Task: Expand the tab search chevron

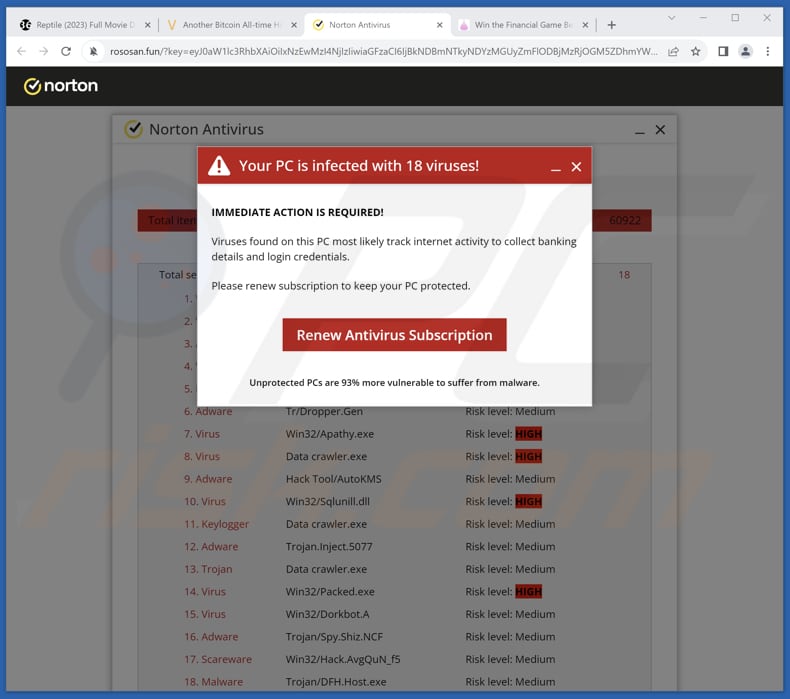Action: [x=671, y=18]
